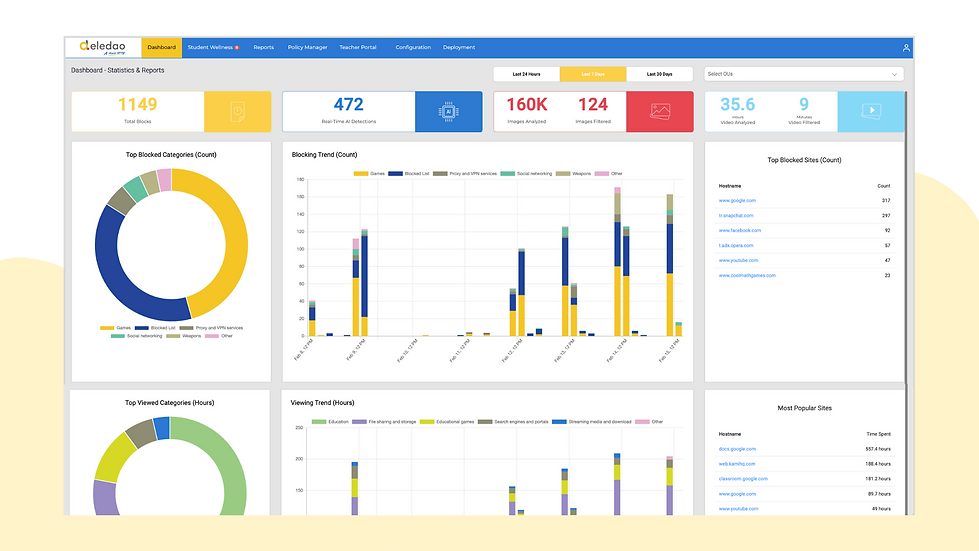Toggle Weapons in Blocking Trend legend
The image size is (979, 551).
(573, 173)
